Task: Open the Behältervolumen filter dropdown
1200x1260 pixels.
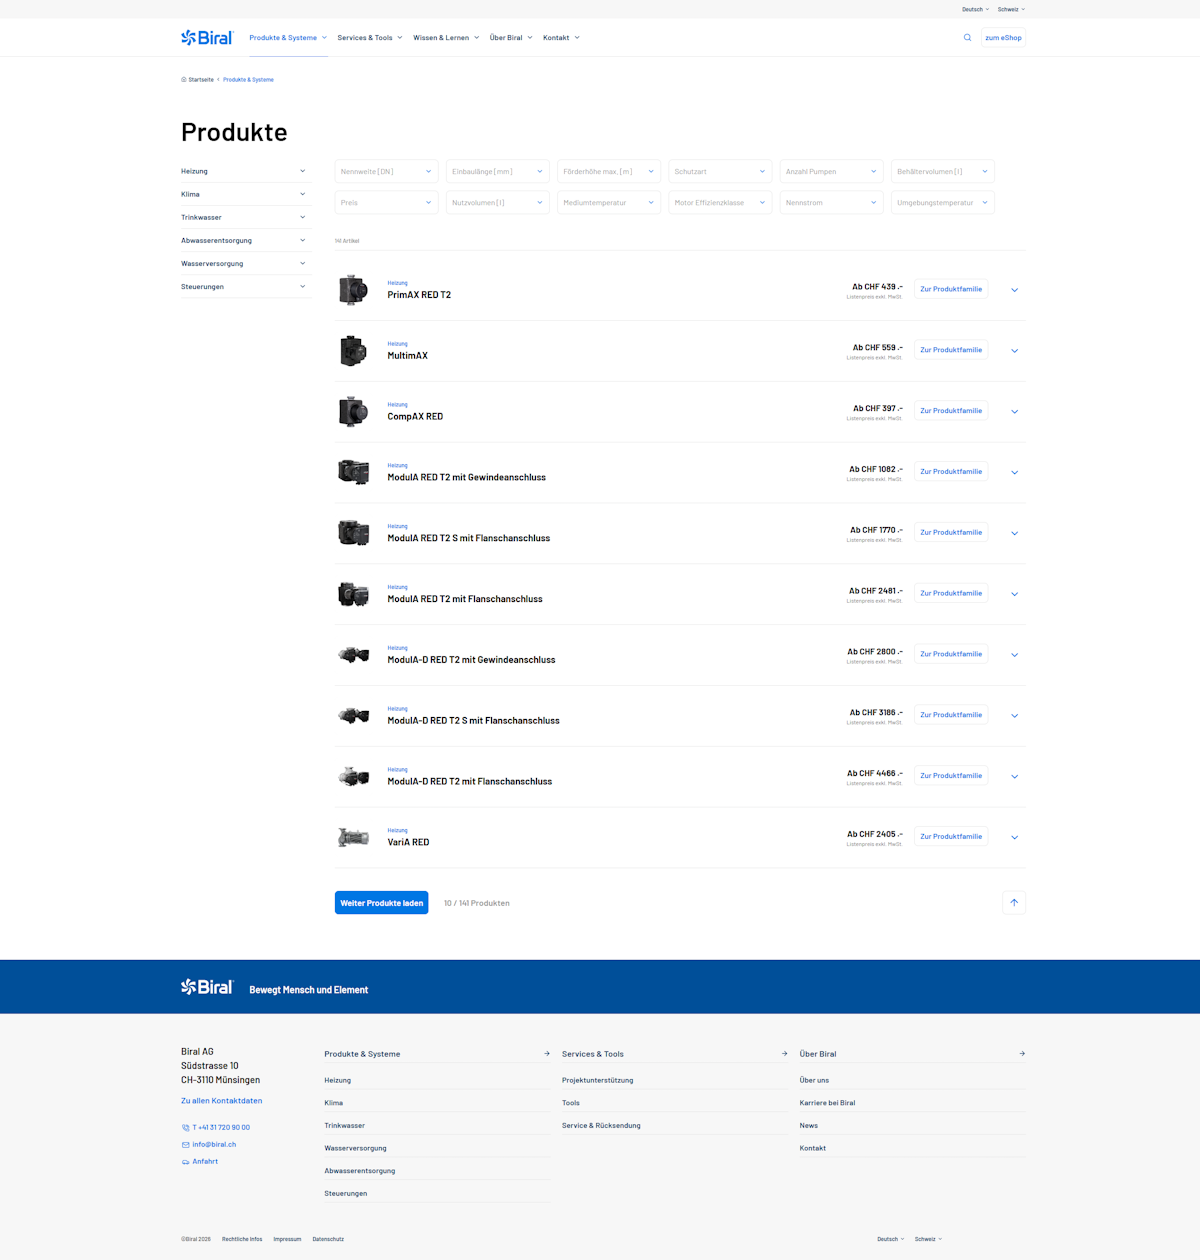Action: click(943, 171)
